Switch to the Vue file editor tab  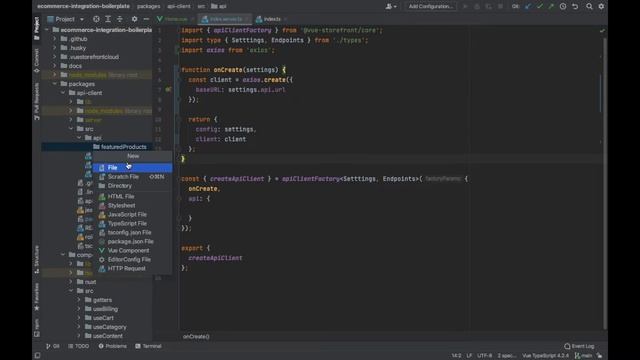[x=176, y=19]
